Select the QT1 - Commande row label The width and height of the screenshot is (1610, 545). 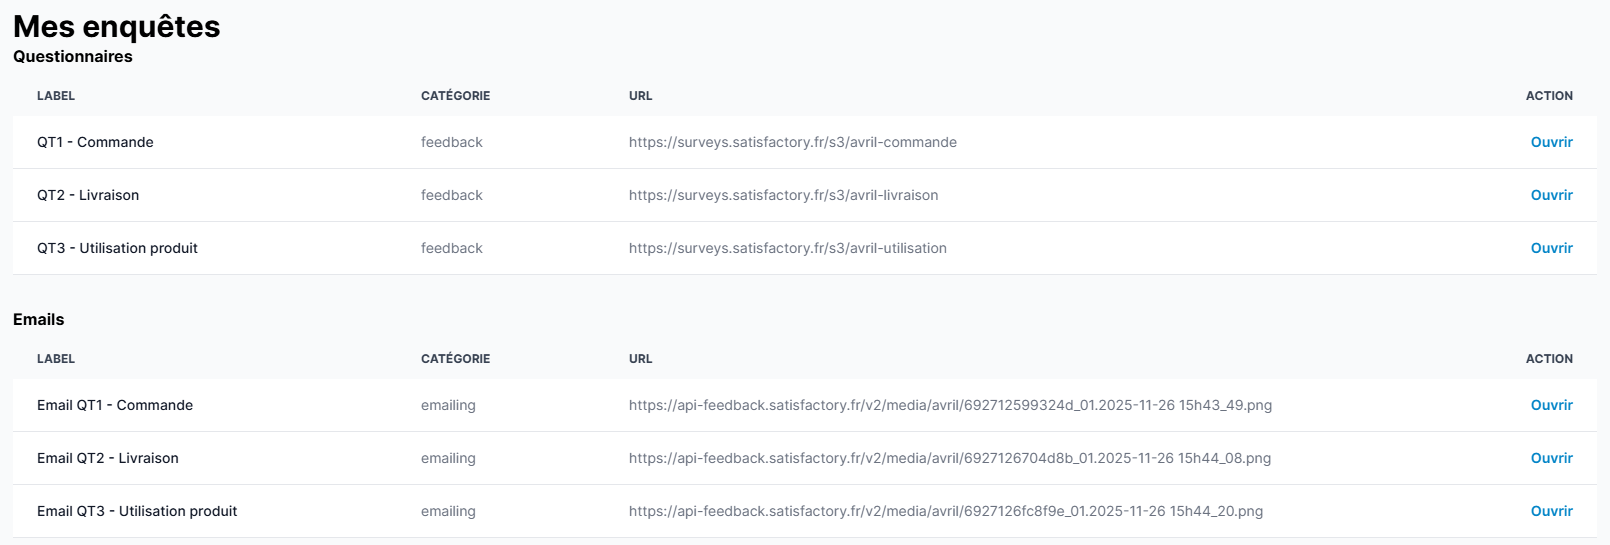95,142
